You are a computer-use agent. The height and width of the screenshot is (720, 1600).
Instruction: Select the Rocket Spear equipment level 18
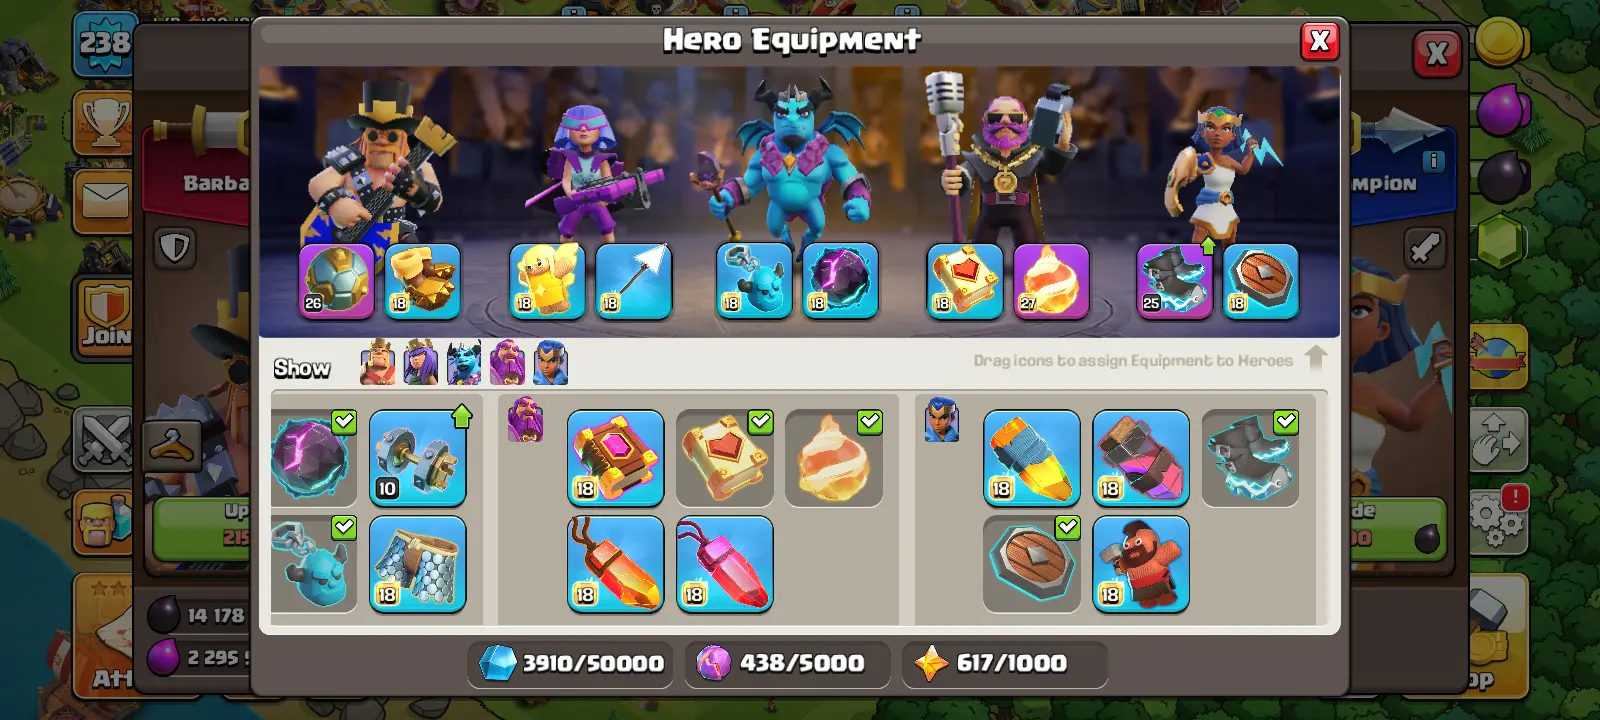coord(1032,458)
